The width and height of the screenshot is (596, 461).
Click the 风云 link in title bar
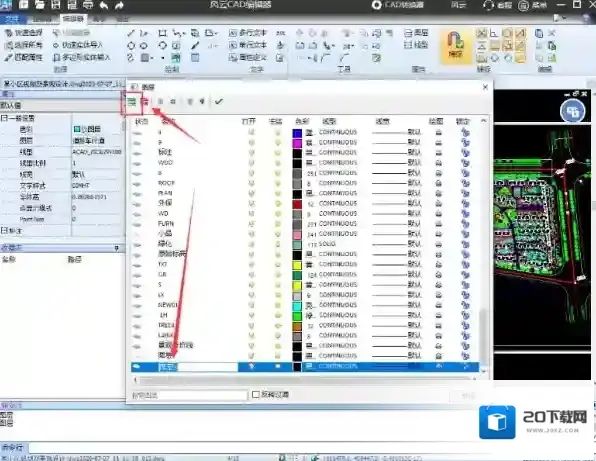coord(458,5)
